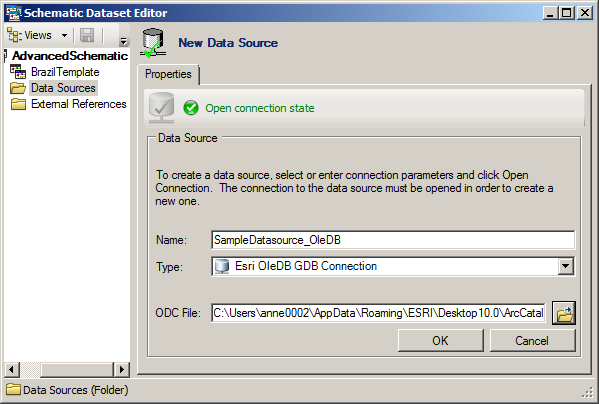Click the green check status icon

(191, 108)
